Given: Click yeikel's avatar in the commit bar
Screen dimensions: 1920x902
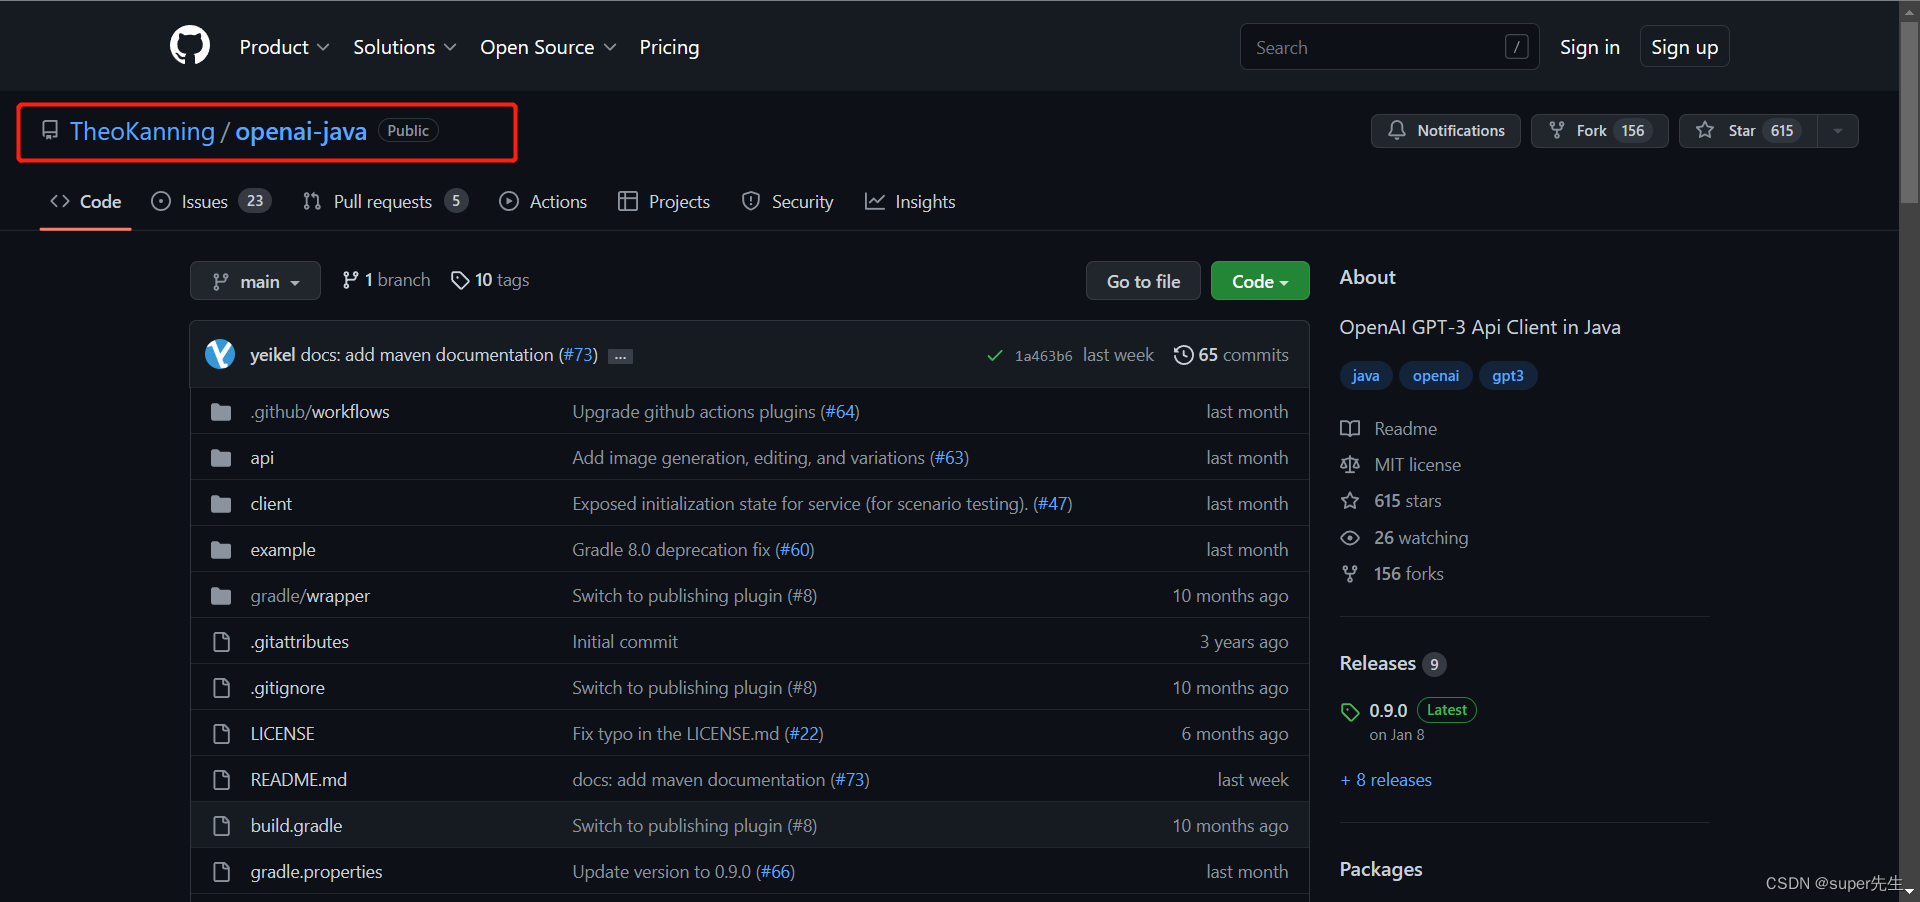Looking at the screenshot, I should 220,354.
